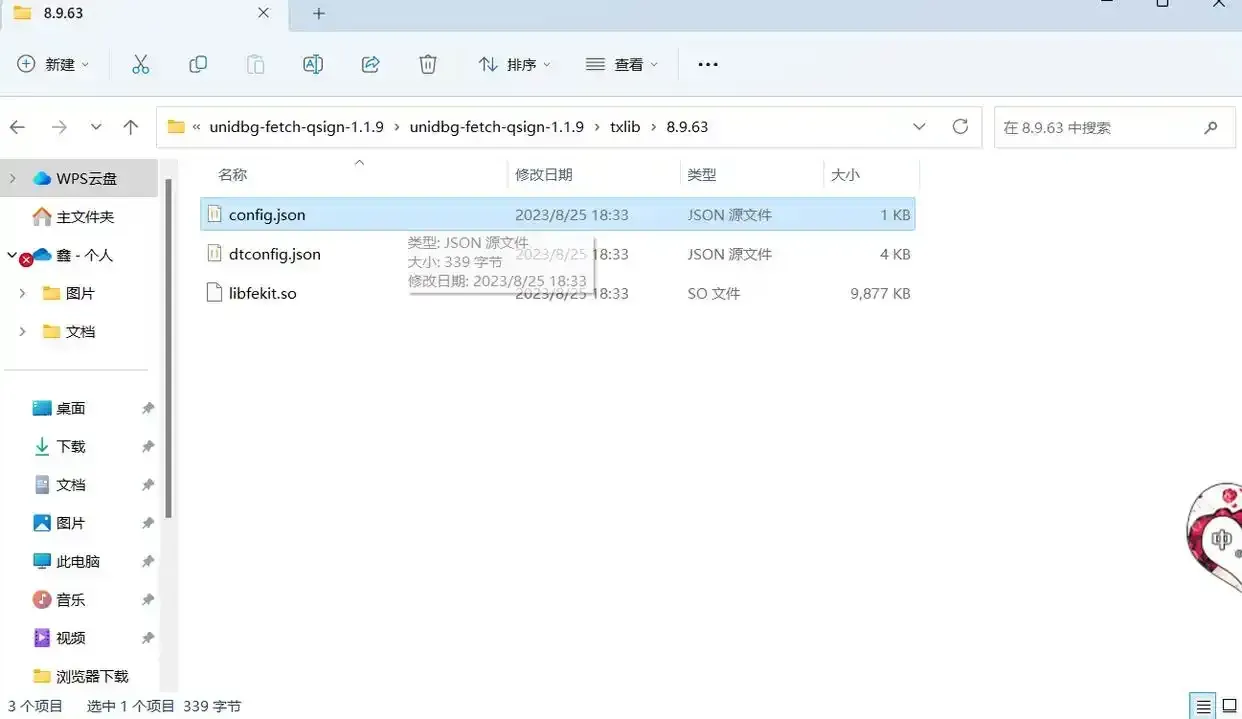Switch to large thumbnails view icon
The height and width of the screenshot is (719, 1242).
(1230, 705)
